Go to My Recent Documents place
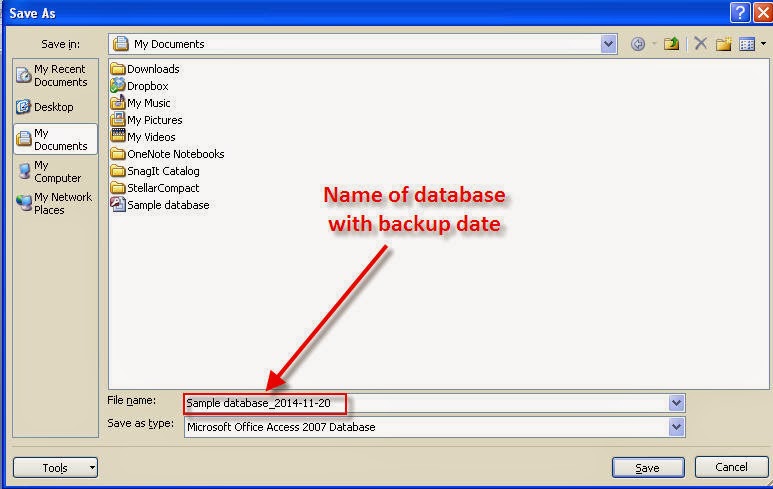The width and height of the screenshot is (773, 489). 53,75
